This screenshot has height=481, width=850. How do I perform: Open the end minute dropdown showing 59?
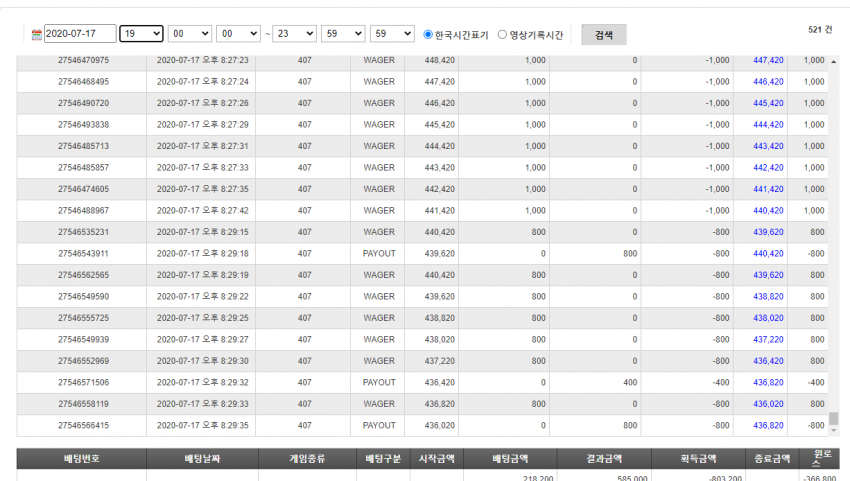tap(343, 34)
